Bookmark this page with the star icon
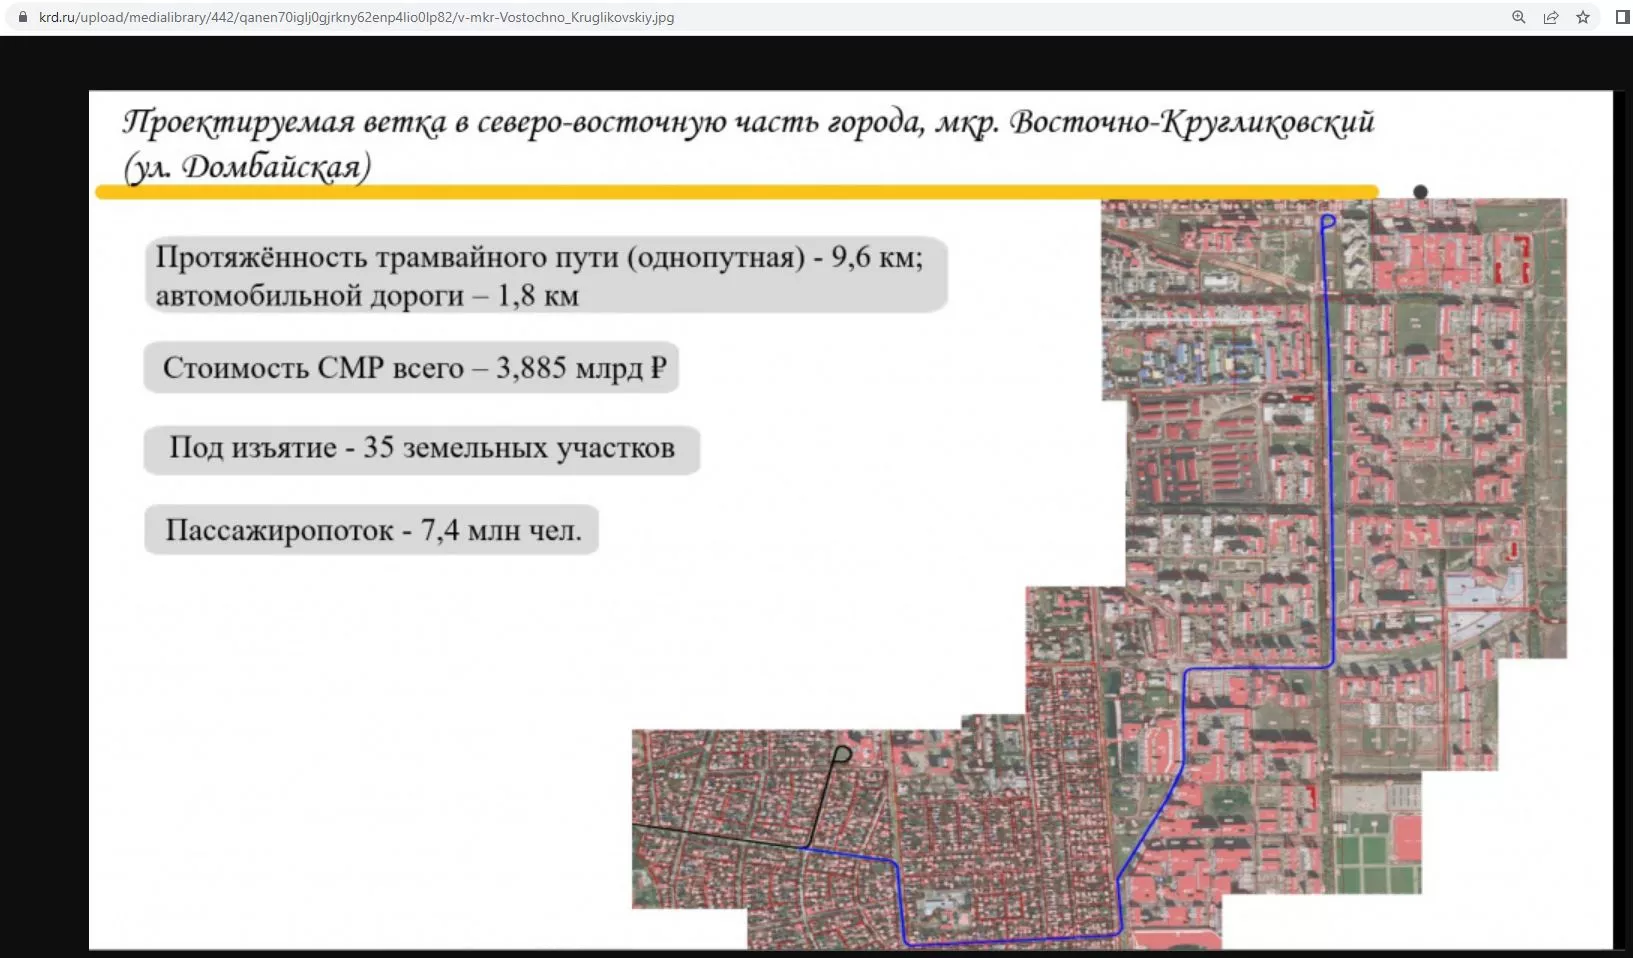Screen dimensions: 1633x958 (1583, 17)
